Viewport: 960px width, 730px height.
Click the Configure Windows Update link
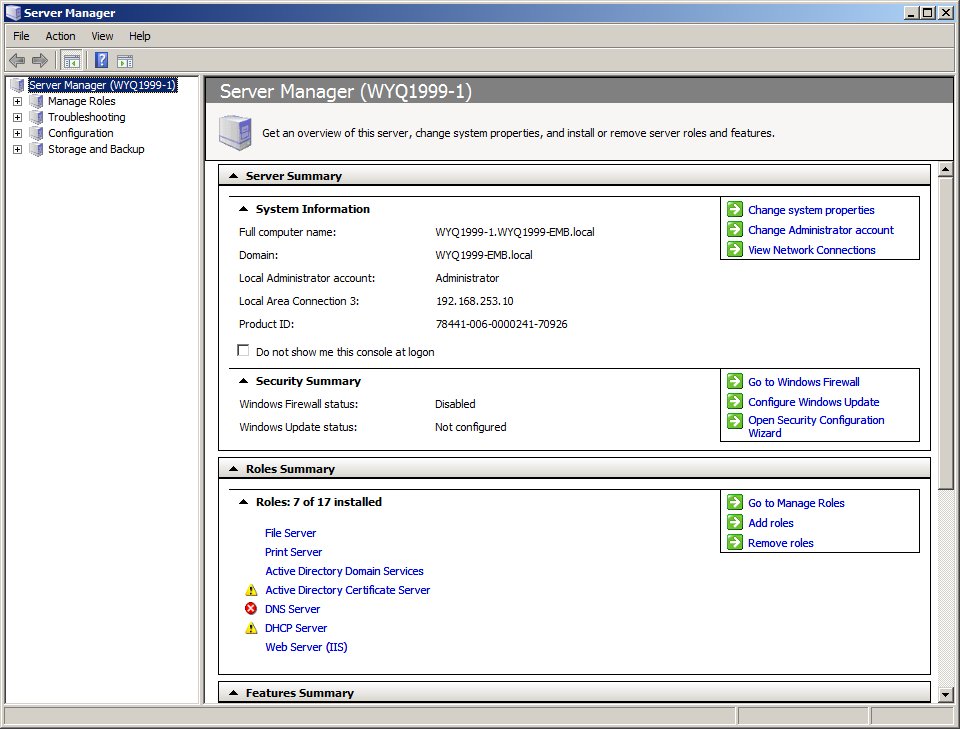pos(813,402)
